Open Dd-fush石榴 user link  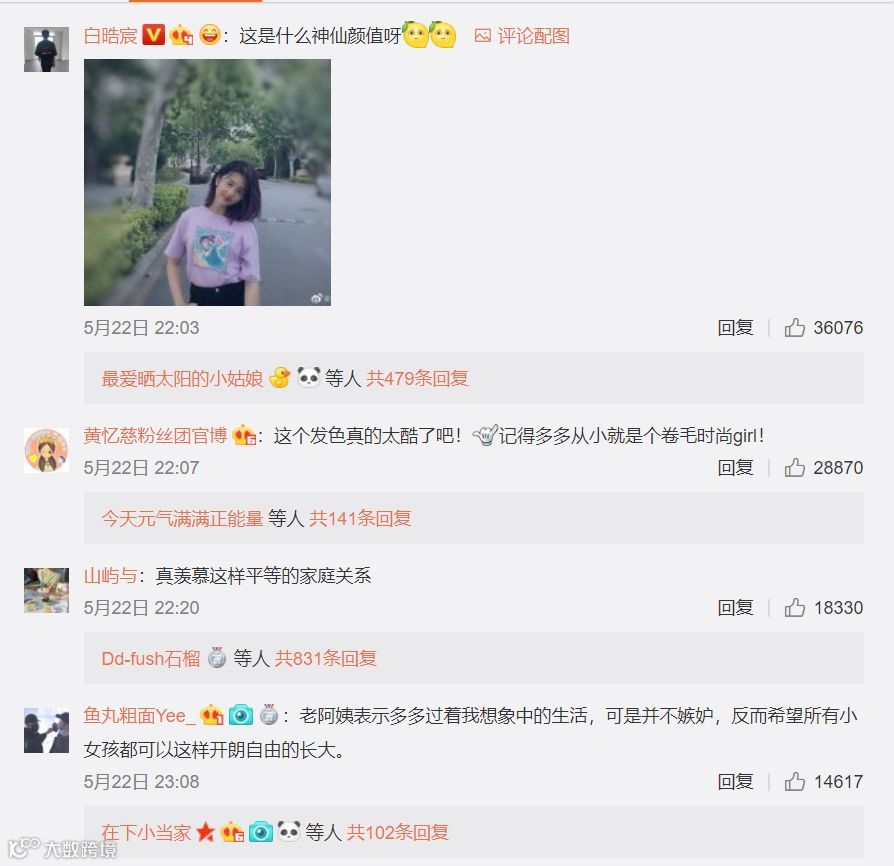pos(151,658)
